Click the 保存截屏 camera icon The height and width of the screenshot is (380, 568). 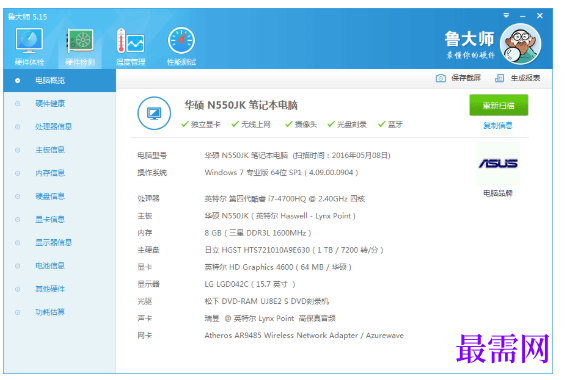(x=440, y=78)
